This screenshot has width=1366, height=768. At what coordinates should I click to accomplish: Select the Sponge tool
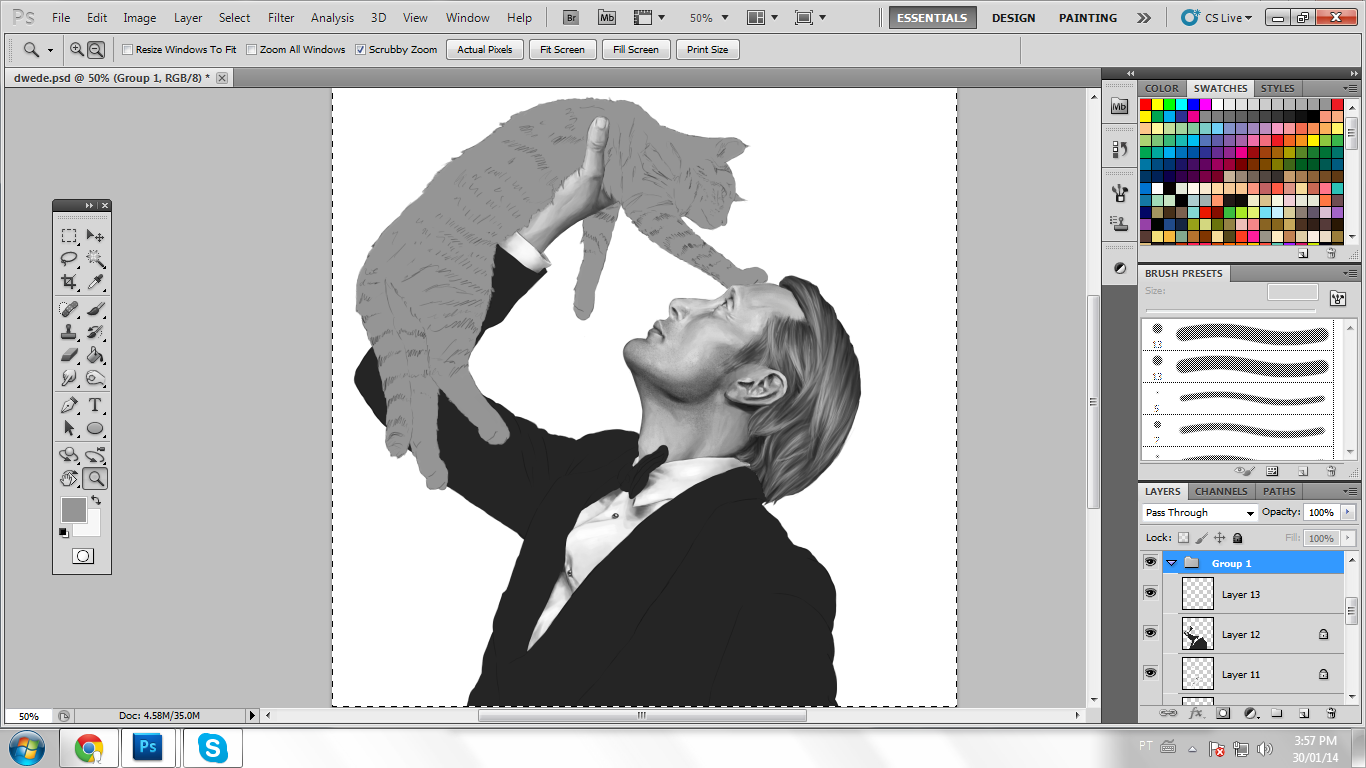95,378
